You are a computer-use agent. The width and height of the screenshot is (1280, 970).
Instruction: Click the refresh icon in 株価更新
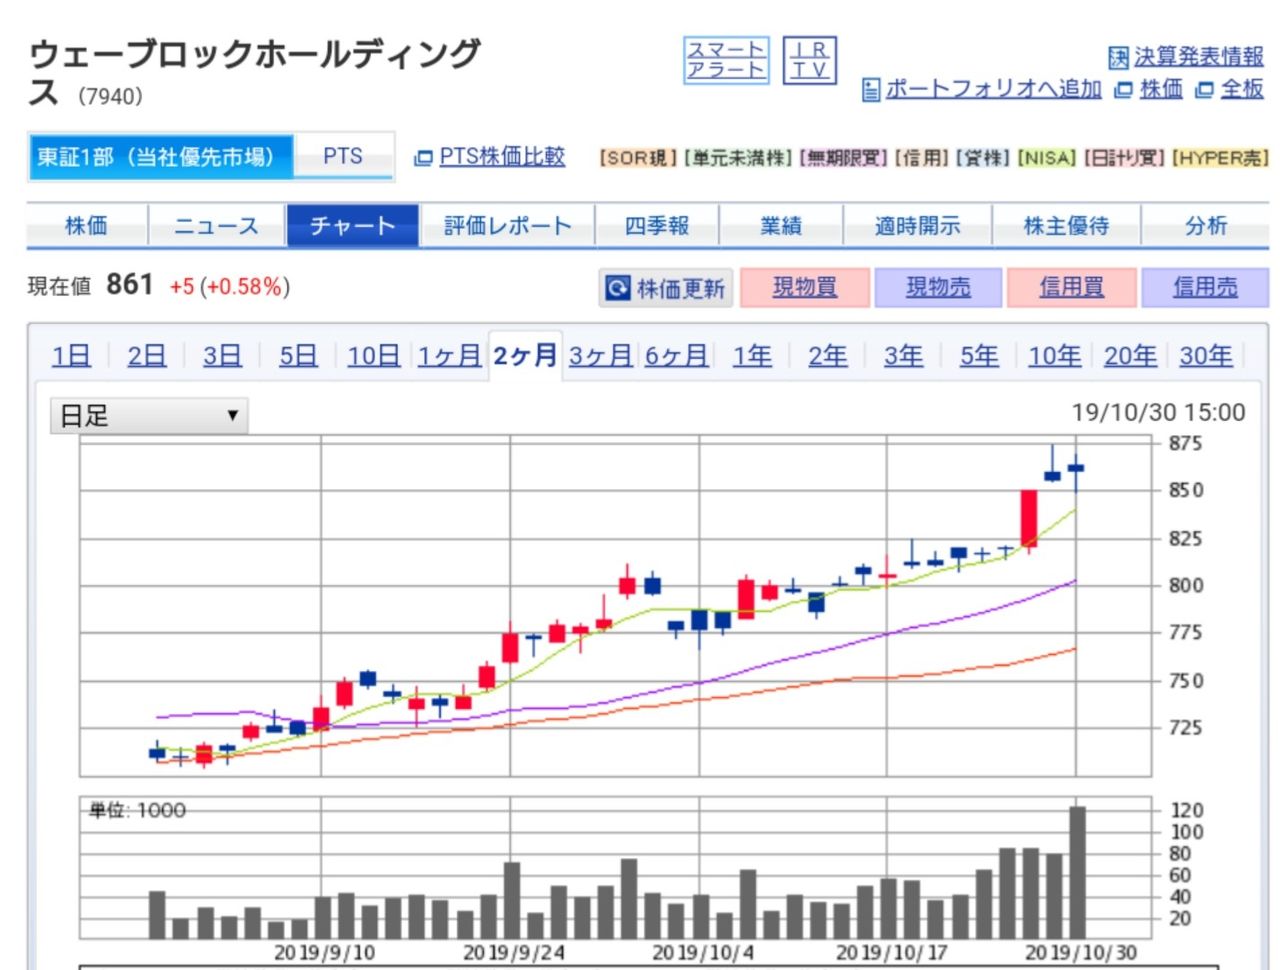tap(618, 289)
